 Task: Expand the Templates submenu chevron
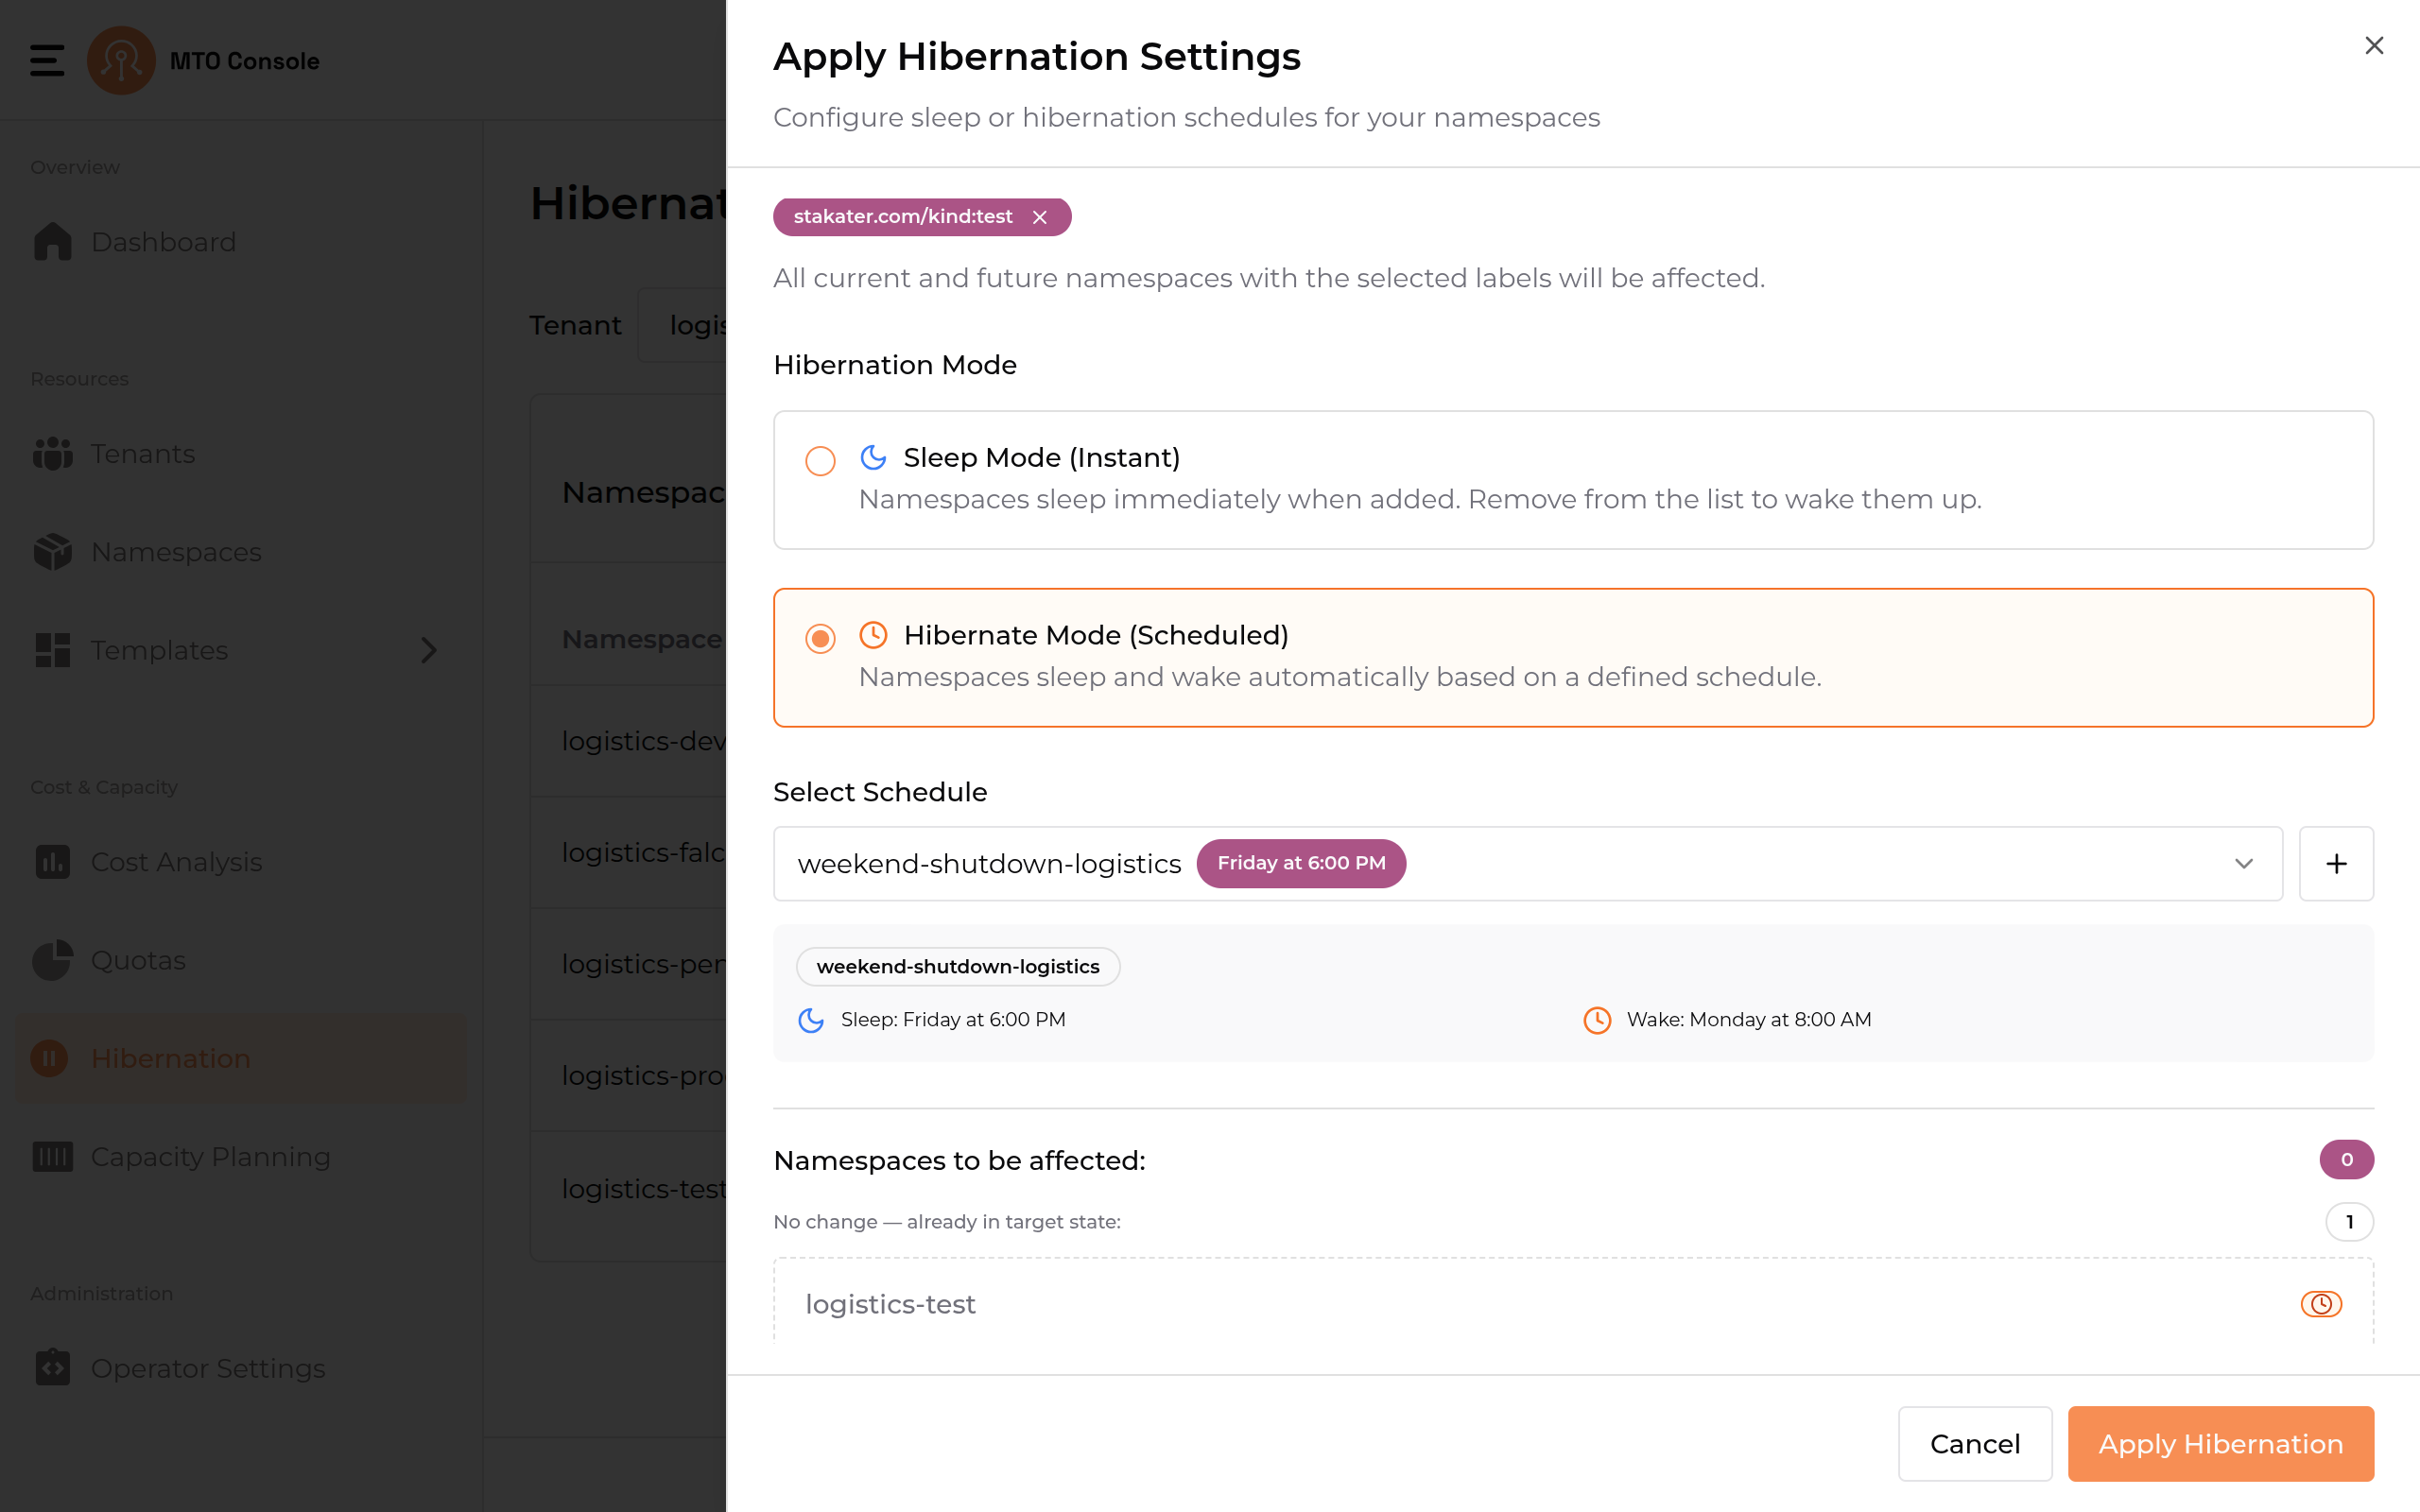tap(429, 650)
